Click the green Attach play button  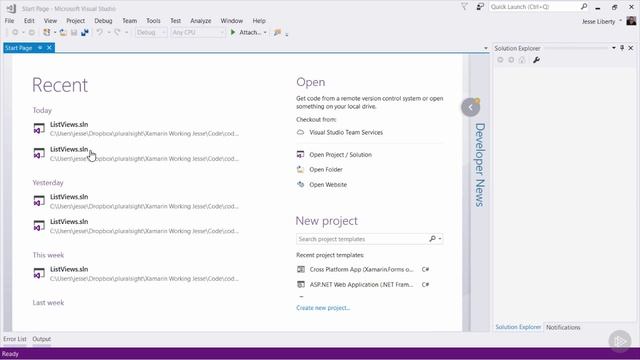click(233, 32)
